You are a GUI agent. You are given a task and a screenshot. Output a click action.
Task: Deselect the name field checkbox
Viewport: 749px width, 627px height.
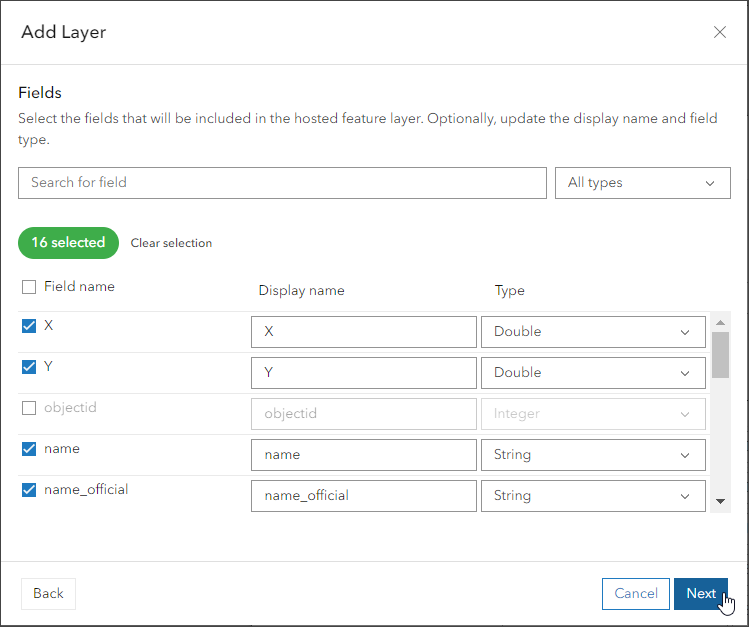click(29, 449)
